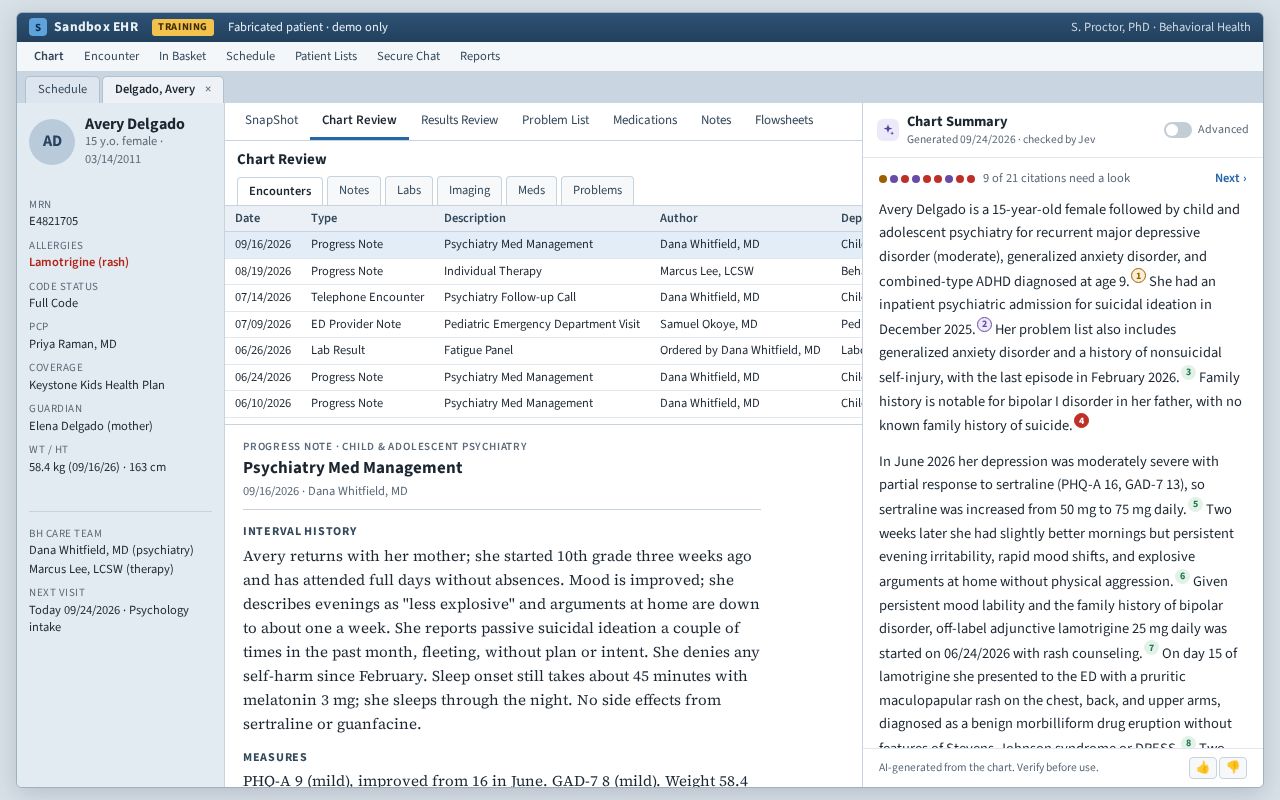Go to Next citation needing review
The width and height of the screenshot is (1280, 800).
pos(1230,178)
